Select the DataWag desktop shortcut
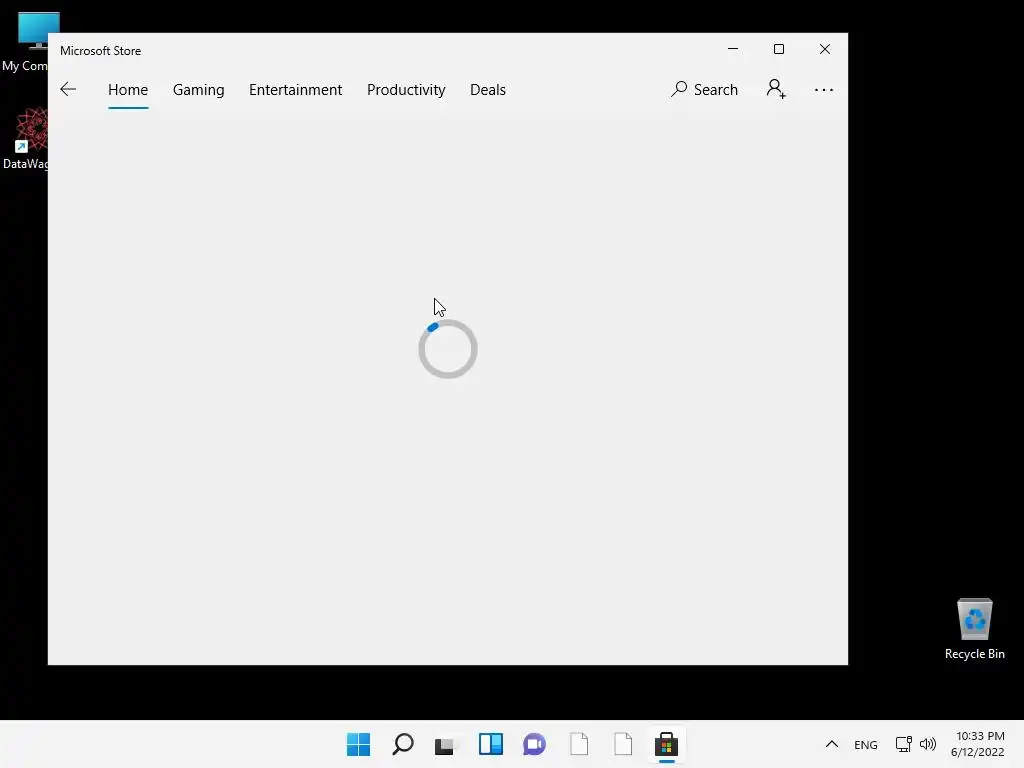 pos(25,138)
